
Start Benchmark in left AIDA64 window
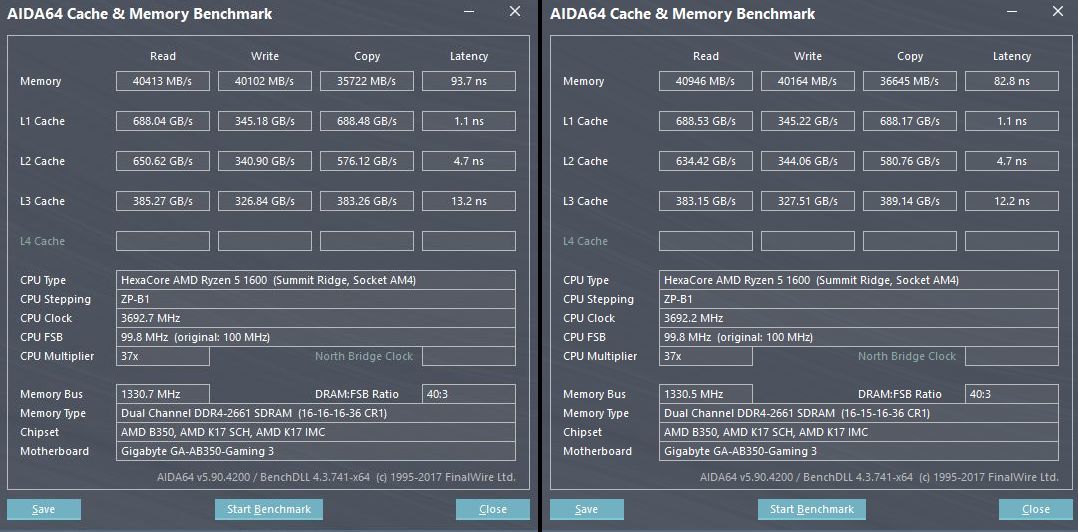click(269, 509)
